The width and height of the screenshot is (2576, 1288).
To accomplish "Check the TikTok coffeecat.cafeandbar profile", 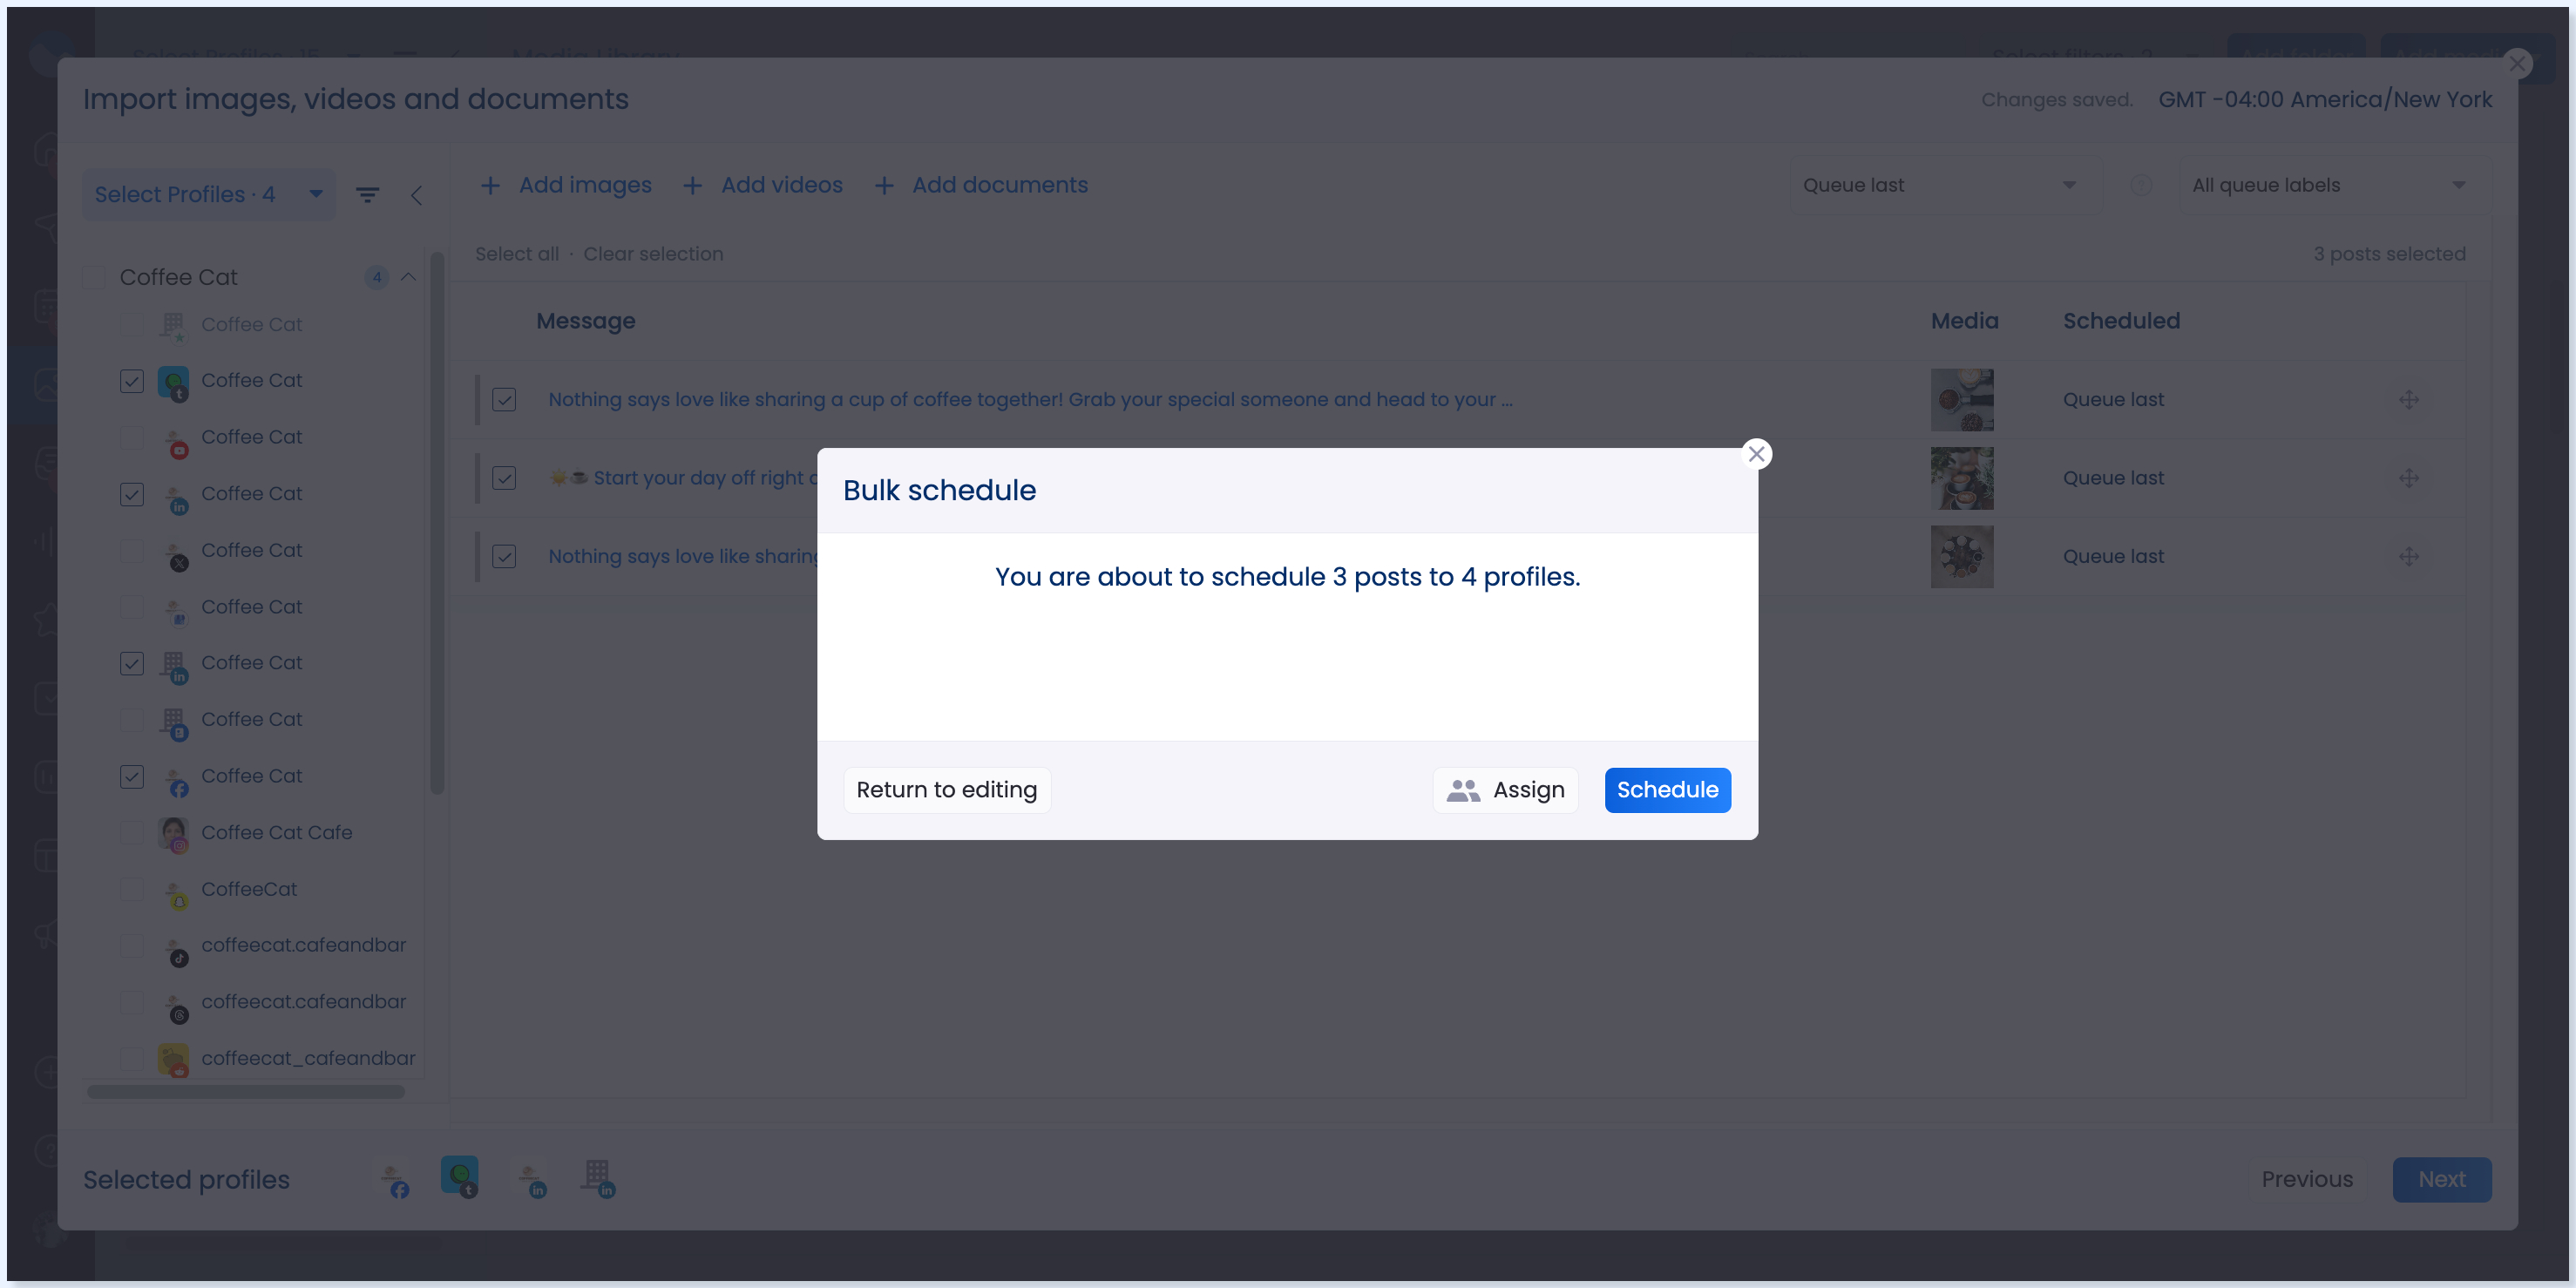I will (x=132, y=946).
